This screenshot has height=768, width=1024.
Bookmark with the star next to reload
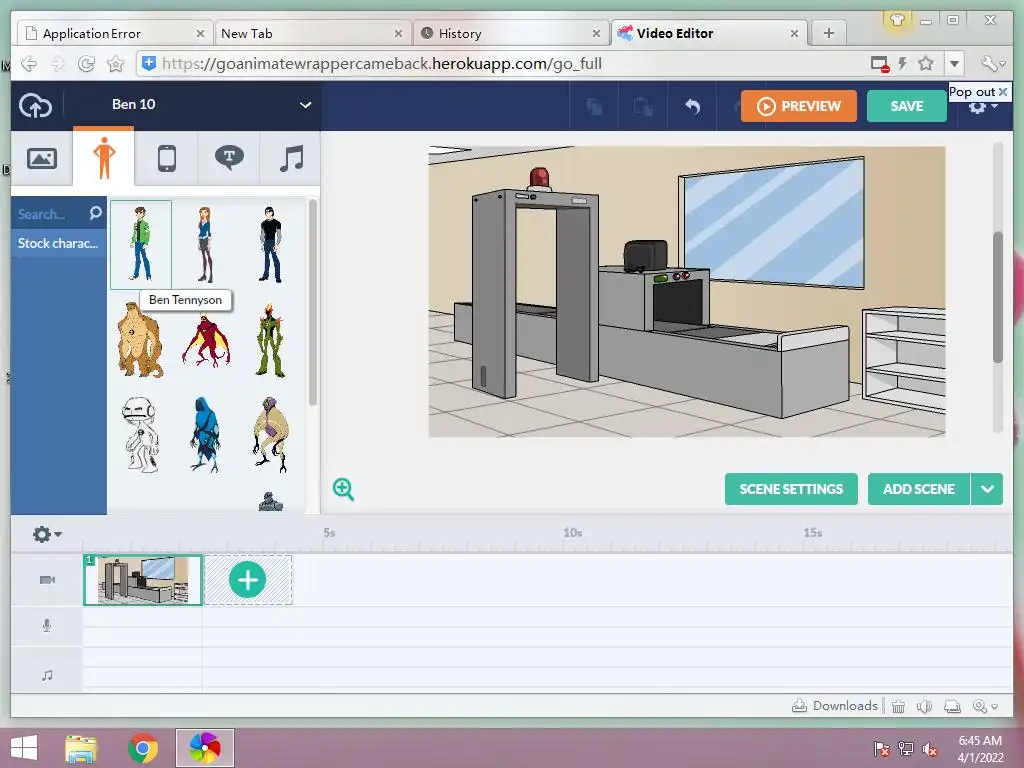coord(116,64)
